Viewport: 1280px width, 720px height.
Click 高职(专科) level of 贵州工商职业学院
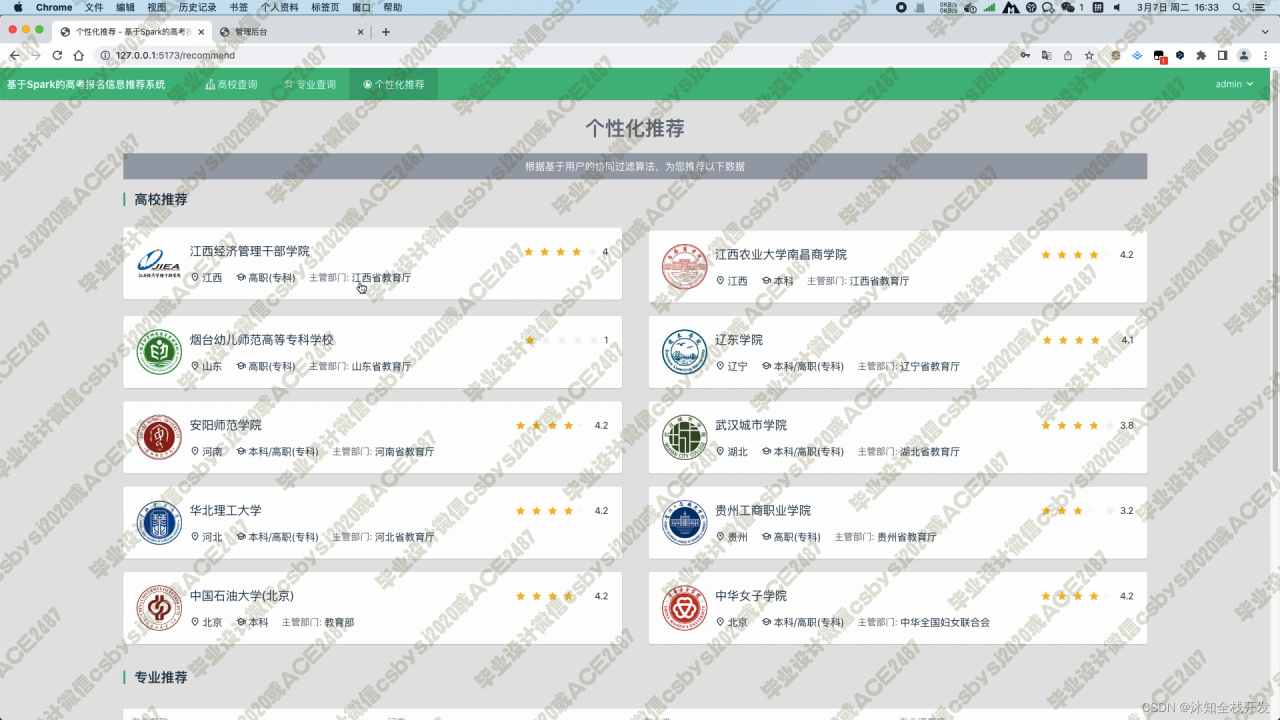pyautogui.click(x=797, y=537)
